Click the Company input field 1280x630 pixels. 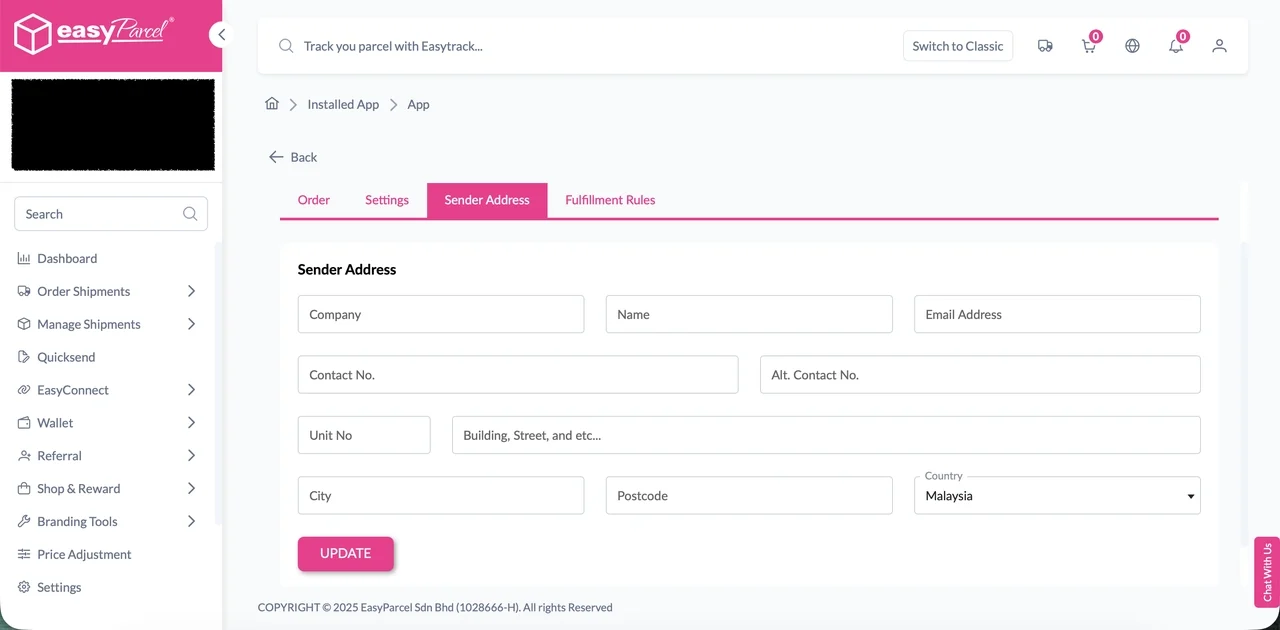pyautogui.click(x=440, y=314)
